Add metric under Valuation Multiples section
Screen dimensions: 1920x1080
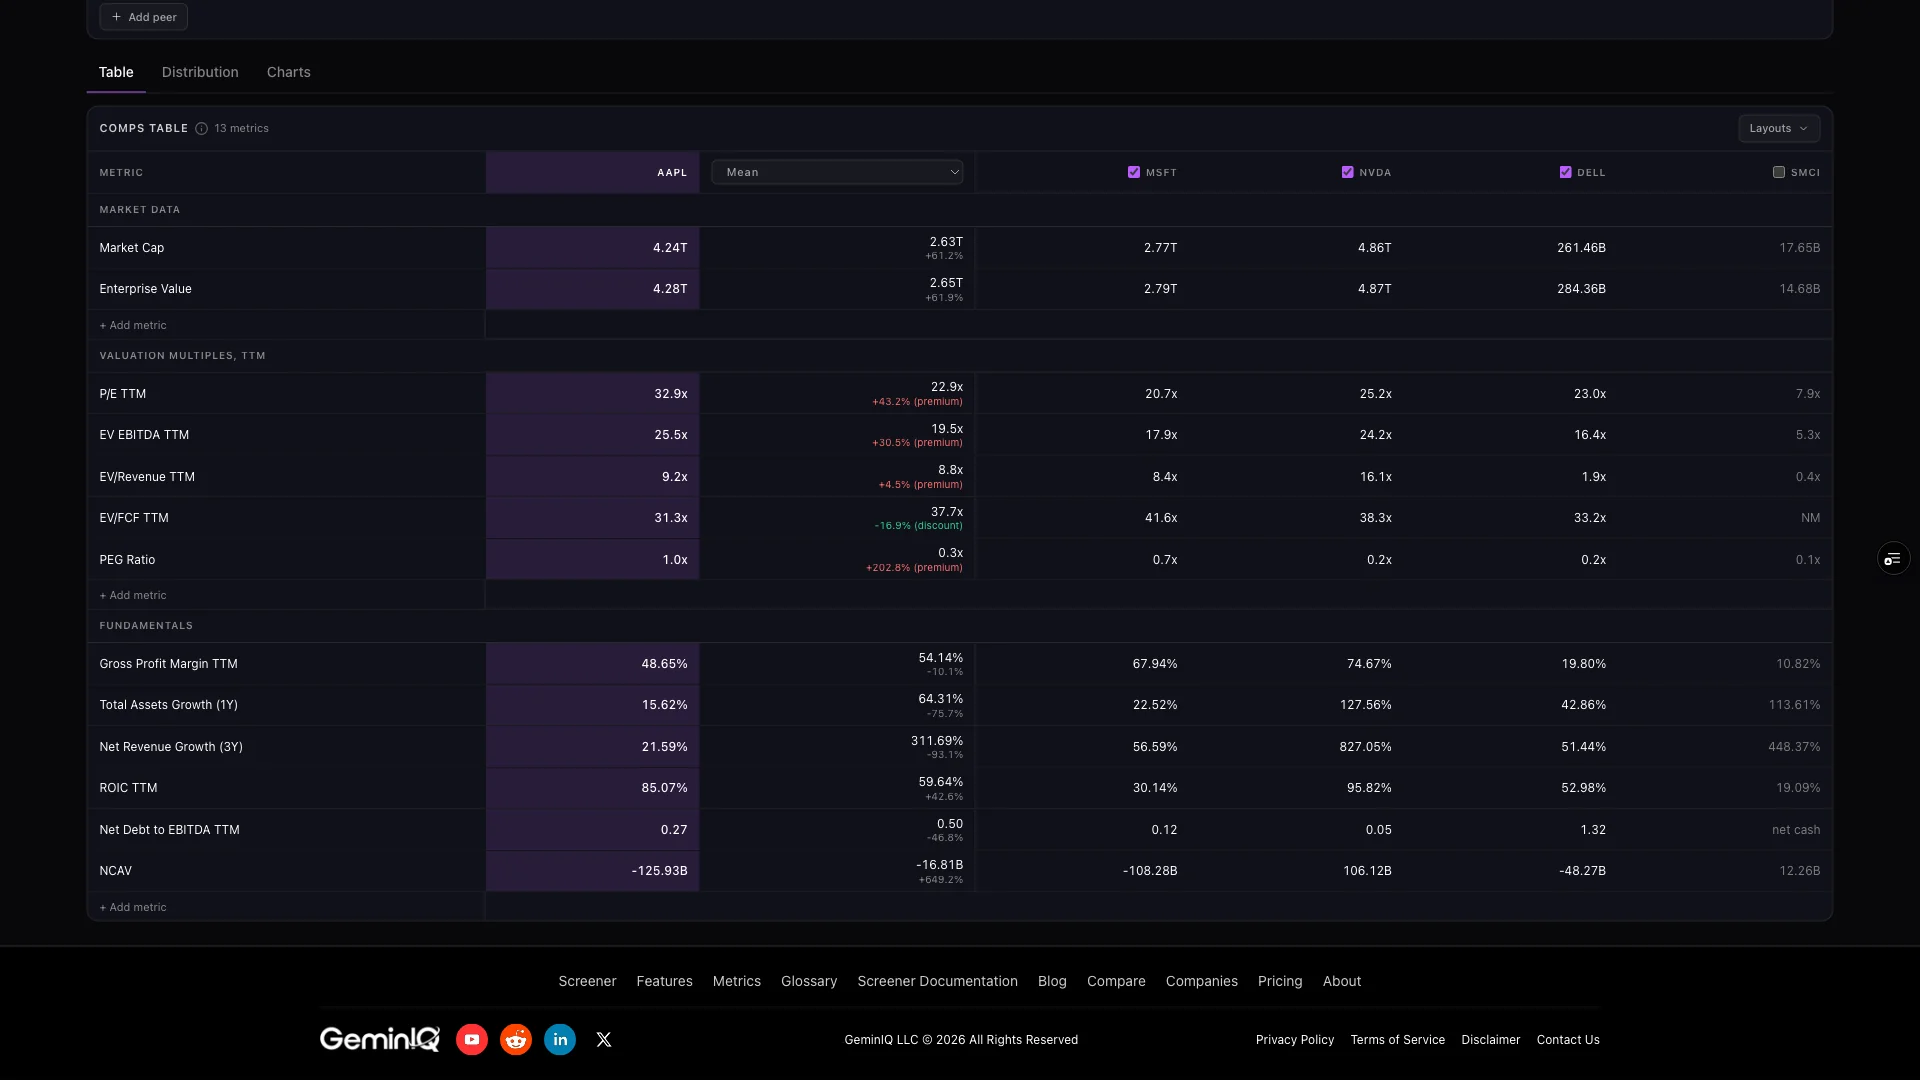click(133, 595)
